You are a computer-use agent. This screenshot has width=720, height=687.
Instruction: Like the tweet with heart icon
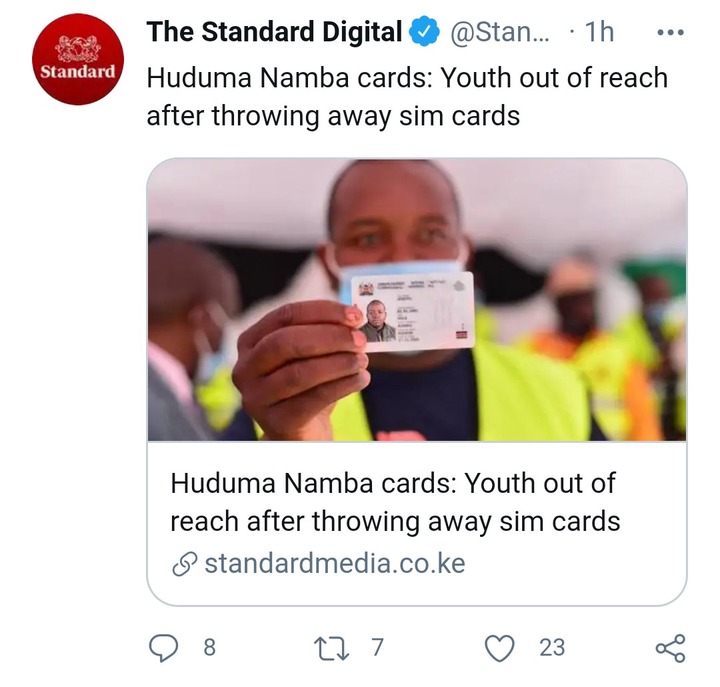click(x=500, y=648)
